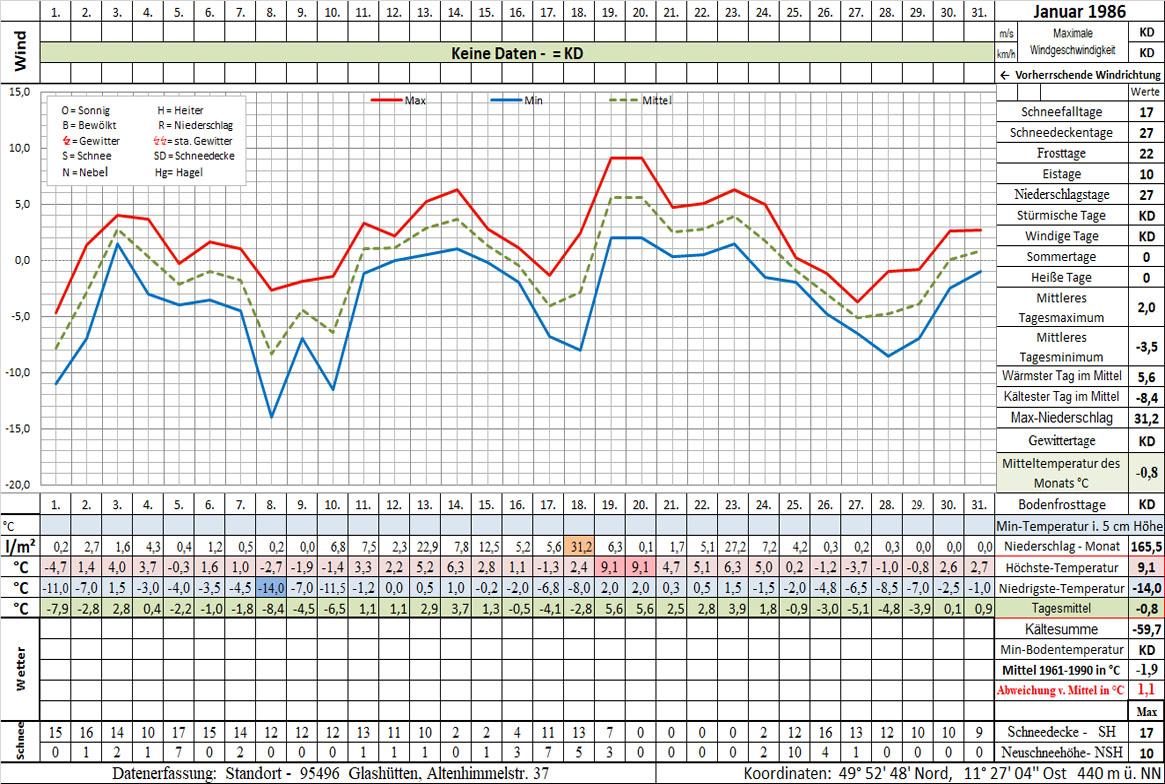The height and width of the screenshot is (784, 1165).
Task: Select the l/m² precipitation row header
Action: pos(20,547)
